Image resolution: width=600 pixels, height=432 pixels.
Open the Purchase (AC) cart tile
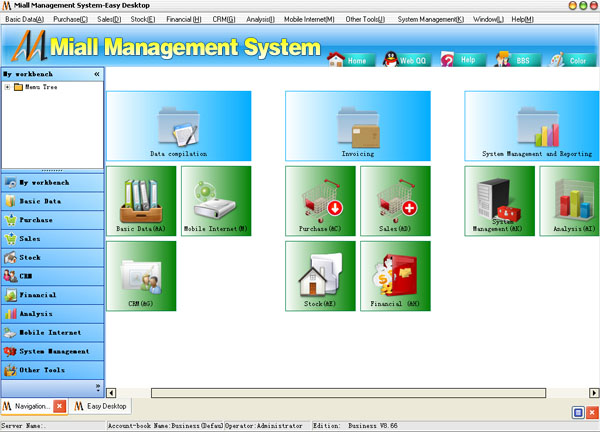(x=320, y=201)
